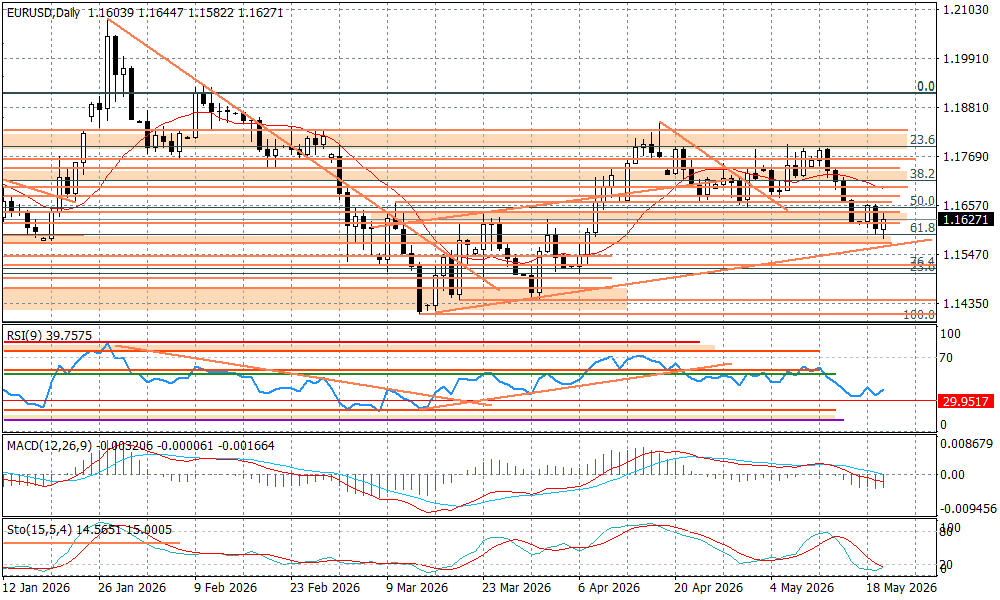Click the 100.0 Fibonacci level label
The image size is (1000, 600).
click(x=919, y=314)
